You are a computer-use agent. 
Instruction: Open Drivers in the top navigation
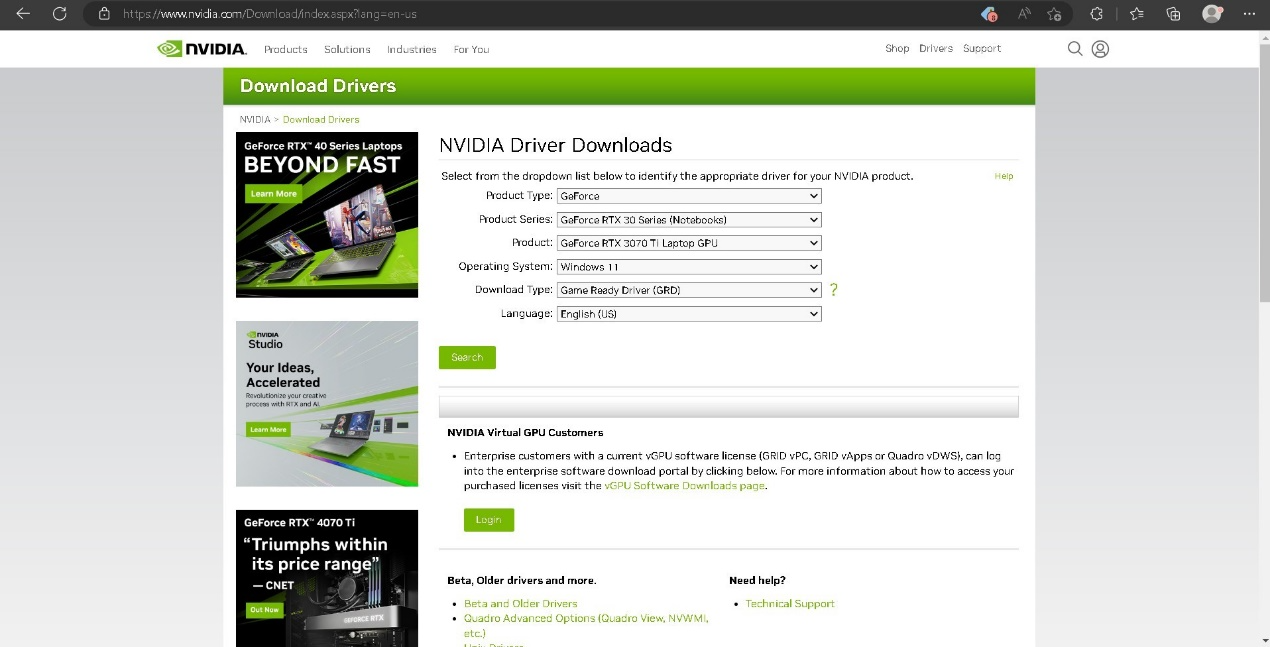pyautogui.click(x=936, y=48)
